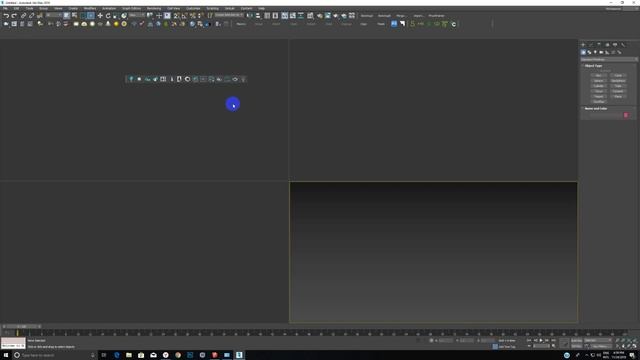Toggle Angle Snap
This screenshot has width=640, height=360.
click(x=184, y=16)
